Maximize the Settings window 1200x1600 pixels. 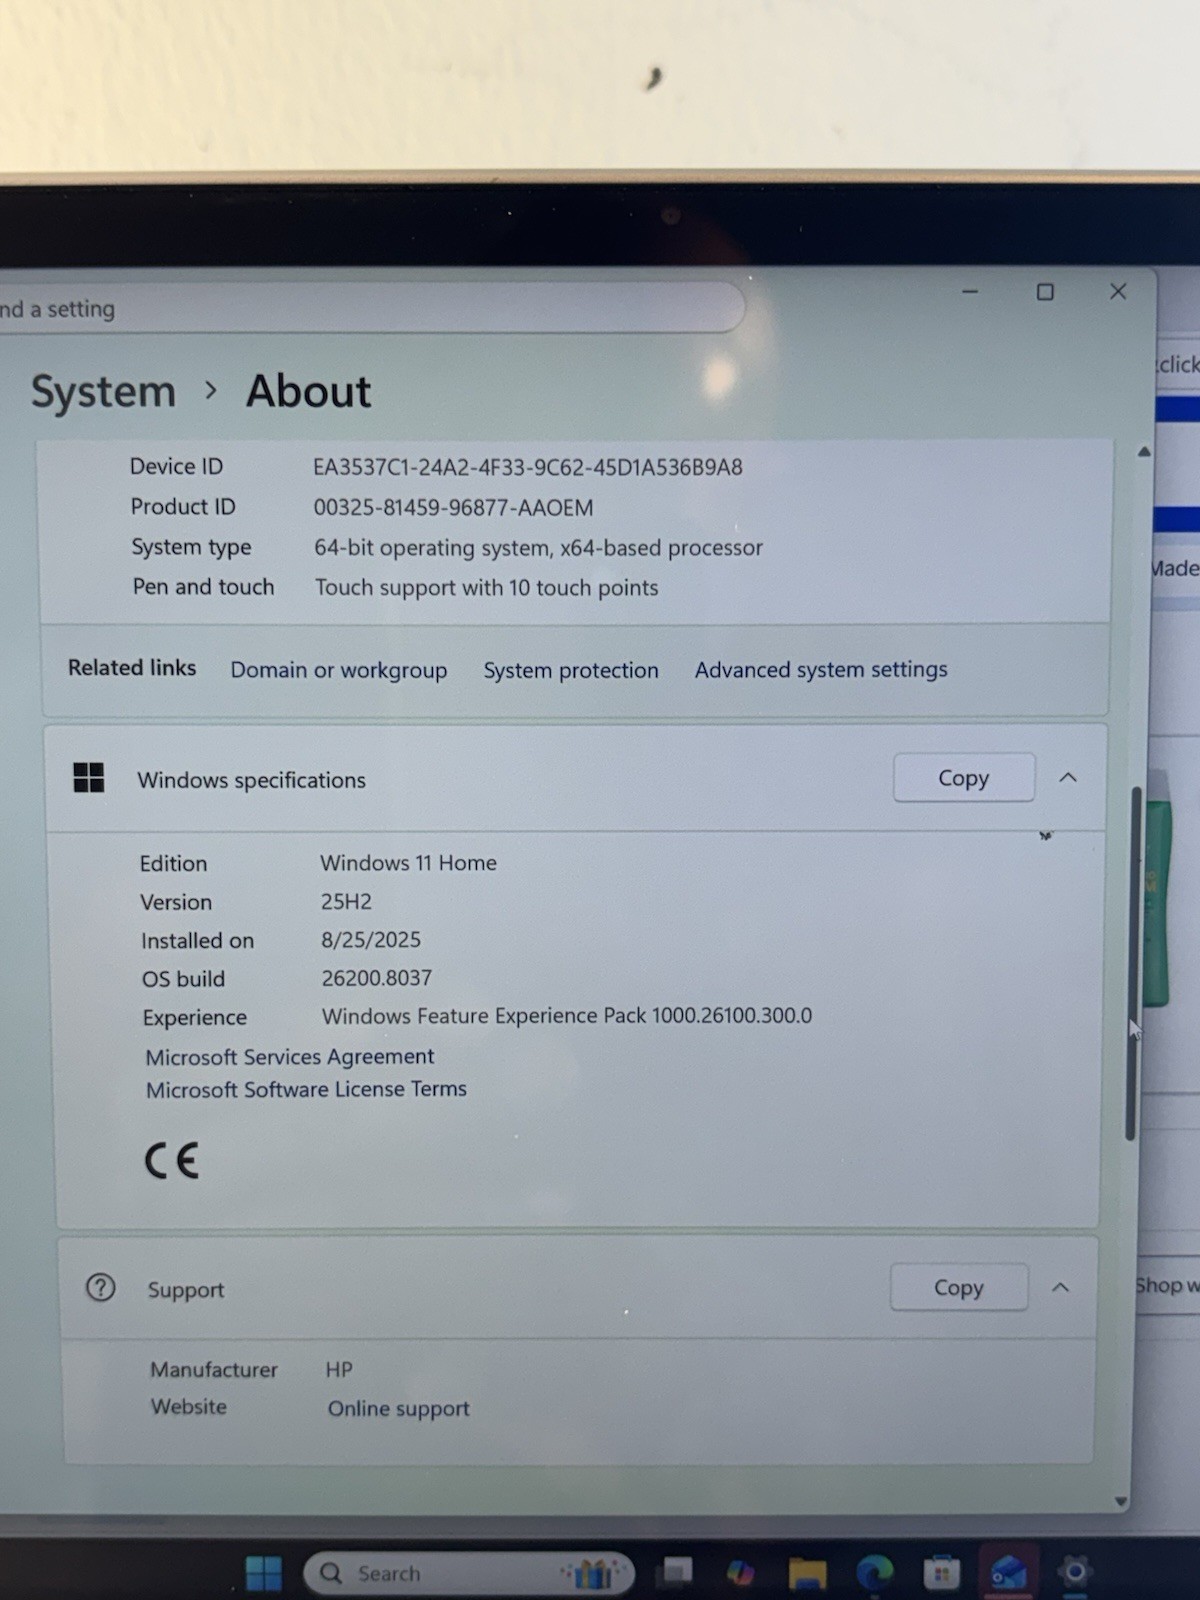point(1045,292)
